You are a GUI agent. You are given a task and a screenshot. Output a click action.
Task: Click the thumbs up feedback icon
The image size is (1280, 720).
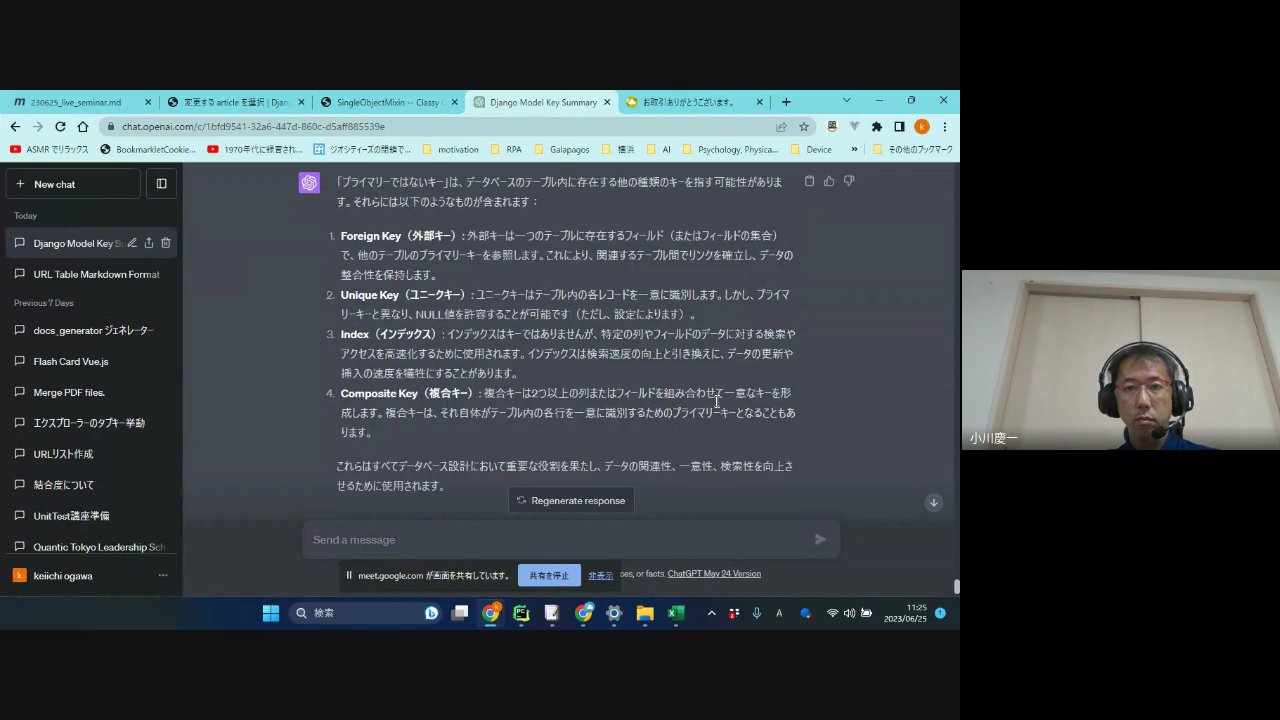[829, 181]
